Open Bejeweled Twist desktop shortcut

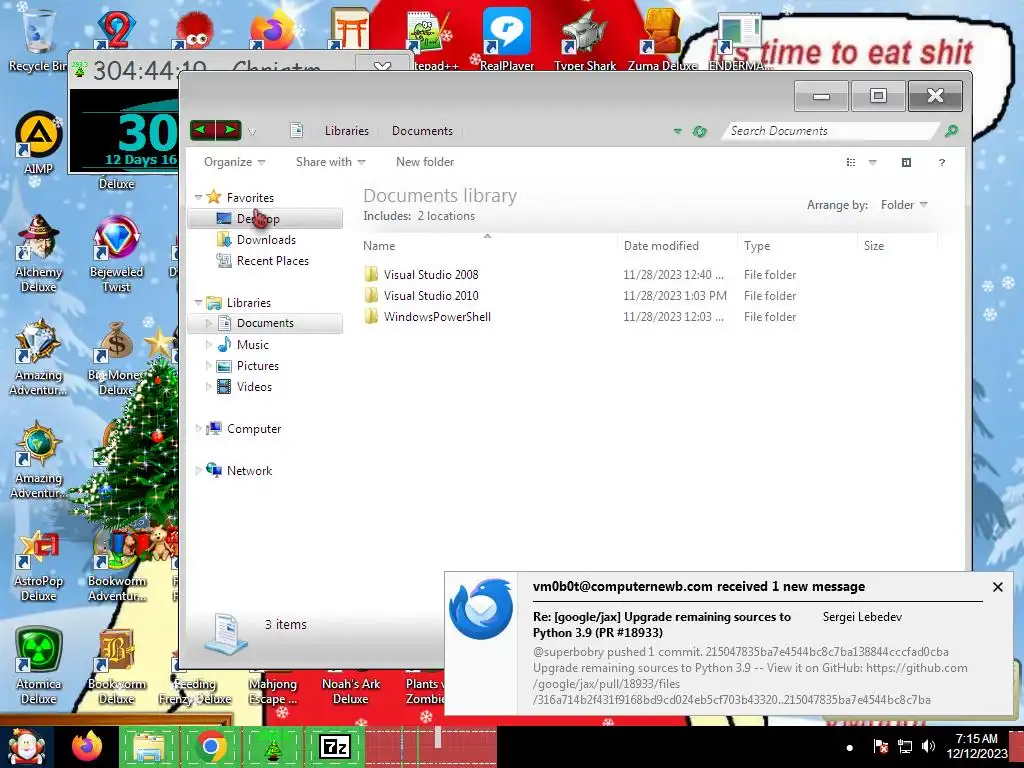coord(116,253)
